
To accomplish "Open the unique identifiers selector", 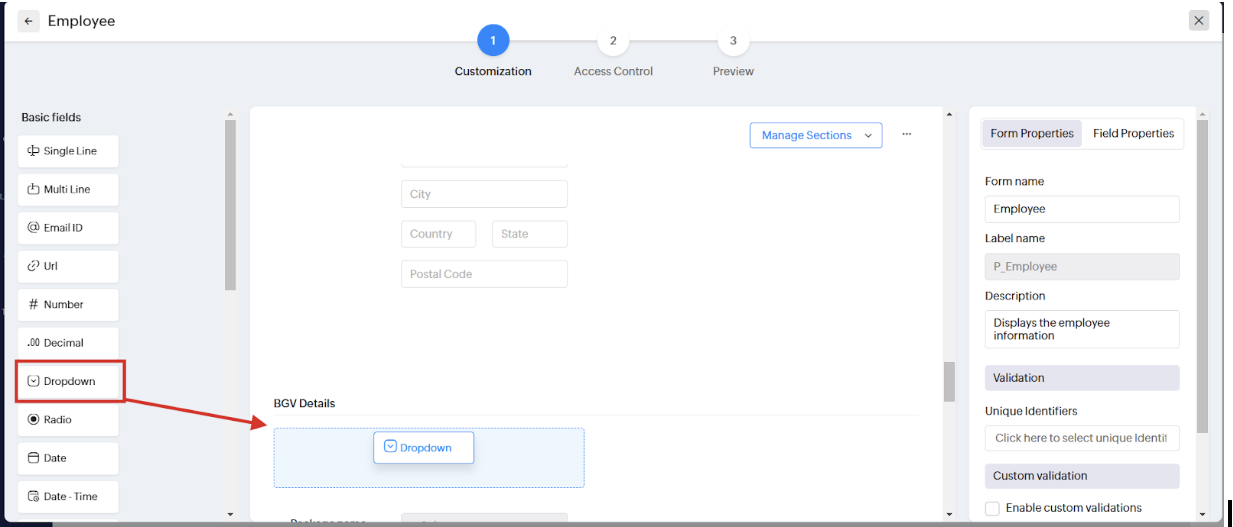I will coord(1081,438).
